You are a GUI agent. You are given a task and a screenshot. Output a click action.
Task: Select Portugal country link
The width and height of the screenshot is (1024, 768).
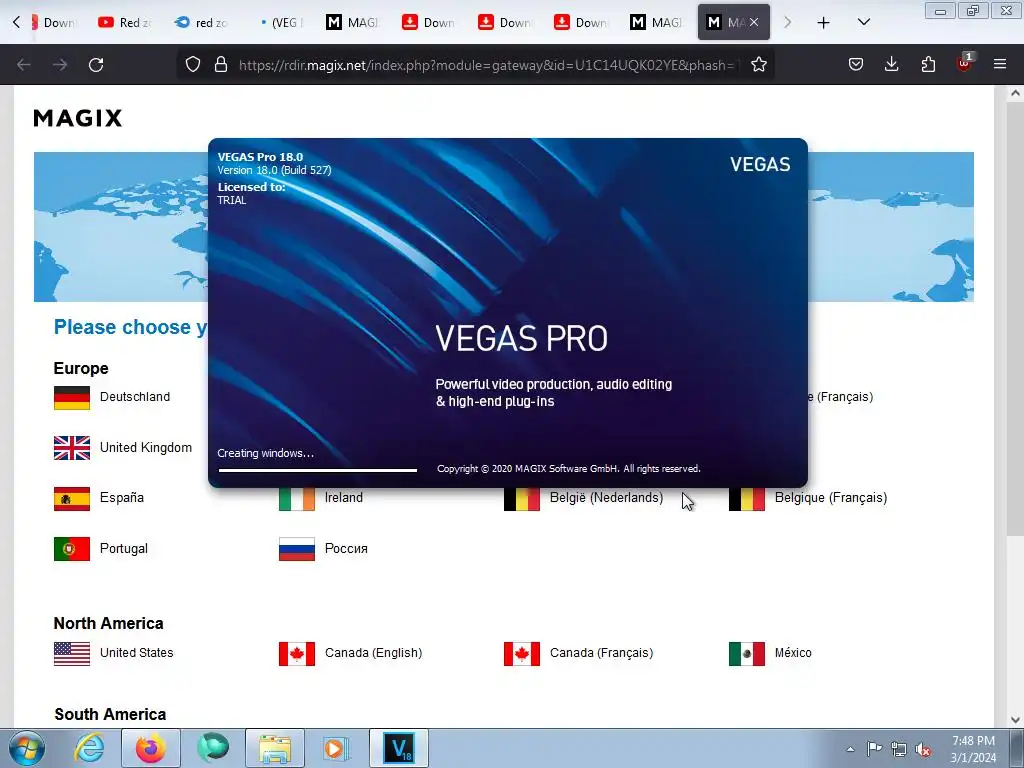pyautogui.click(x=123, y=549)
